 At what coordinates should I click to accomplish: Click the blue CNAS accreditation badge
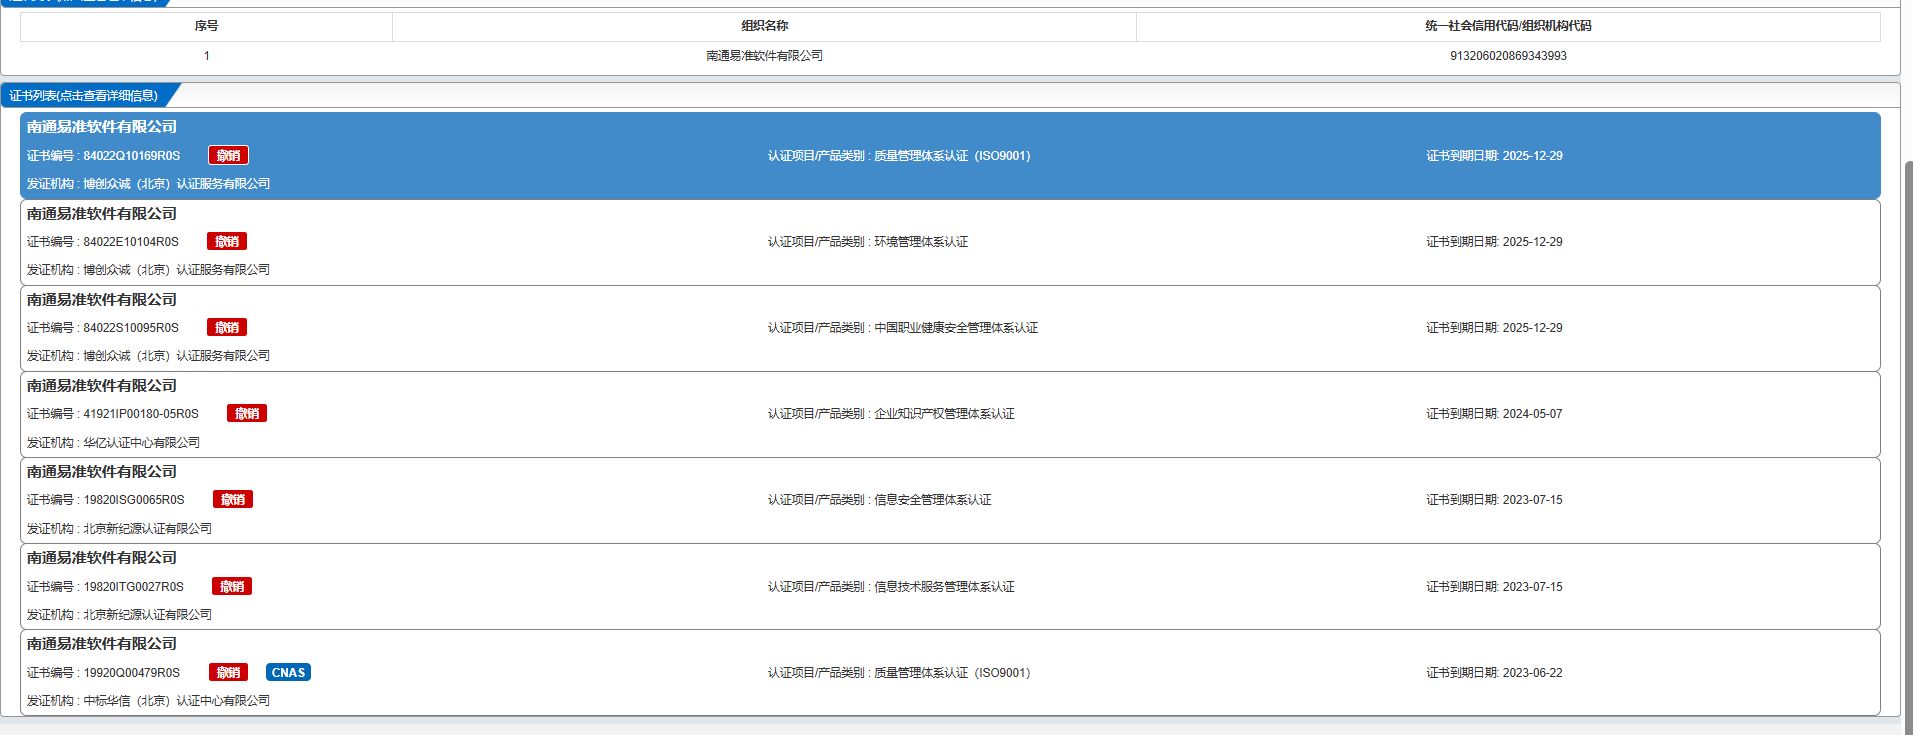(288, 672)
